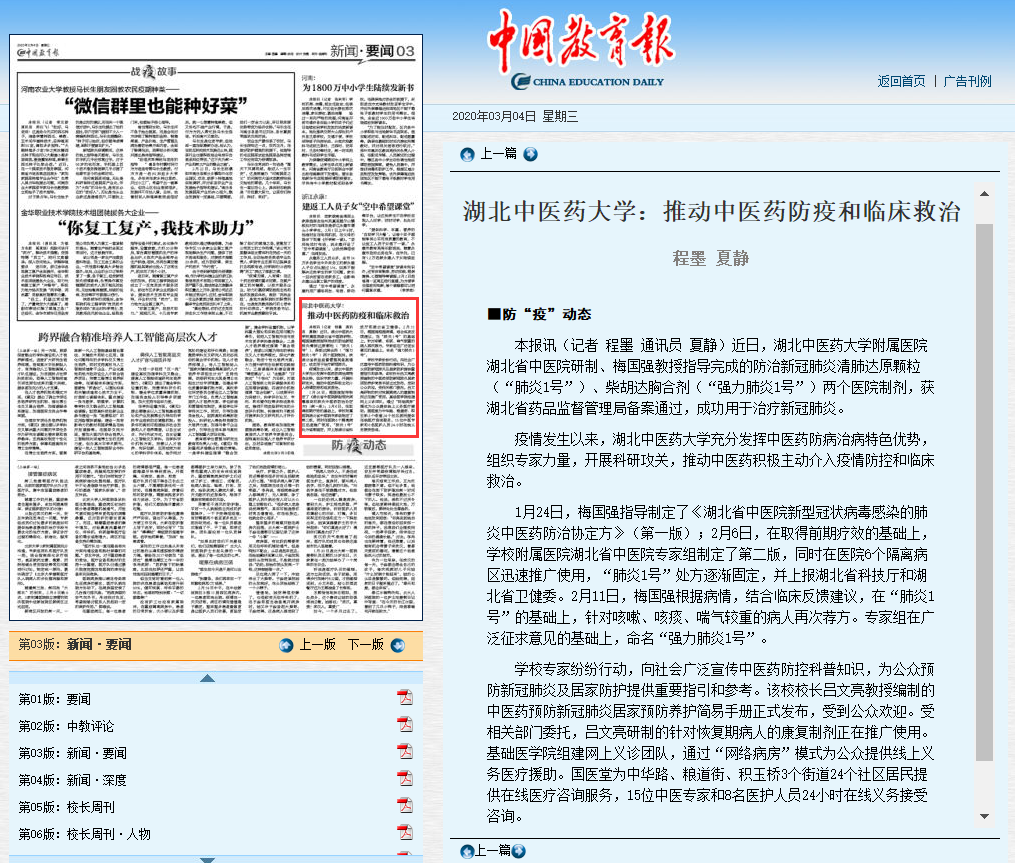Click the previous article arrow icon at top
Screen dimensions: 1015x863
pos(467,154)
